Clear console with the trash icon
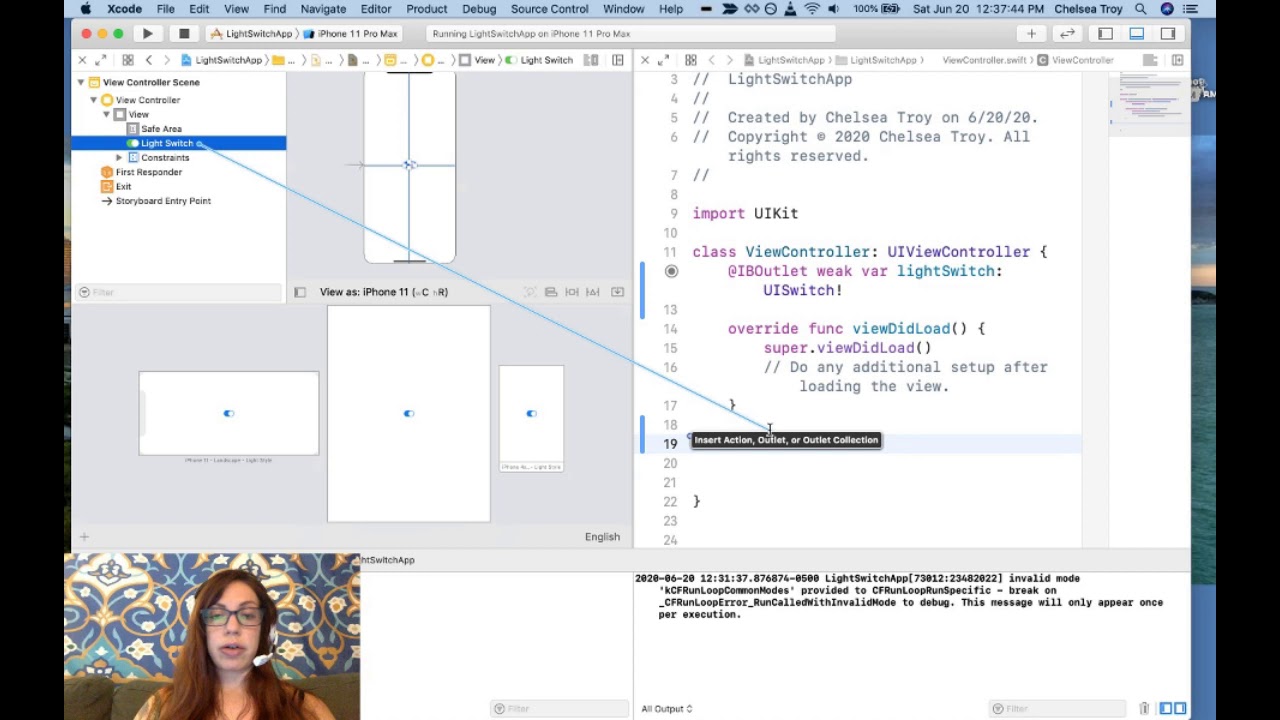 click(x=1144, y=709)
